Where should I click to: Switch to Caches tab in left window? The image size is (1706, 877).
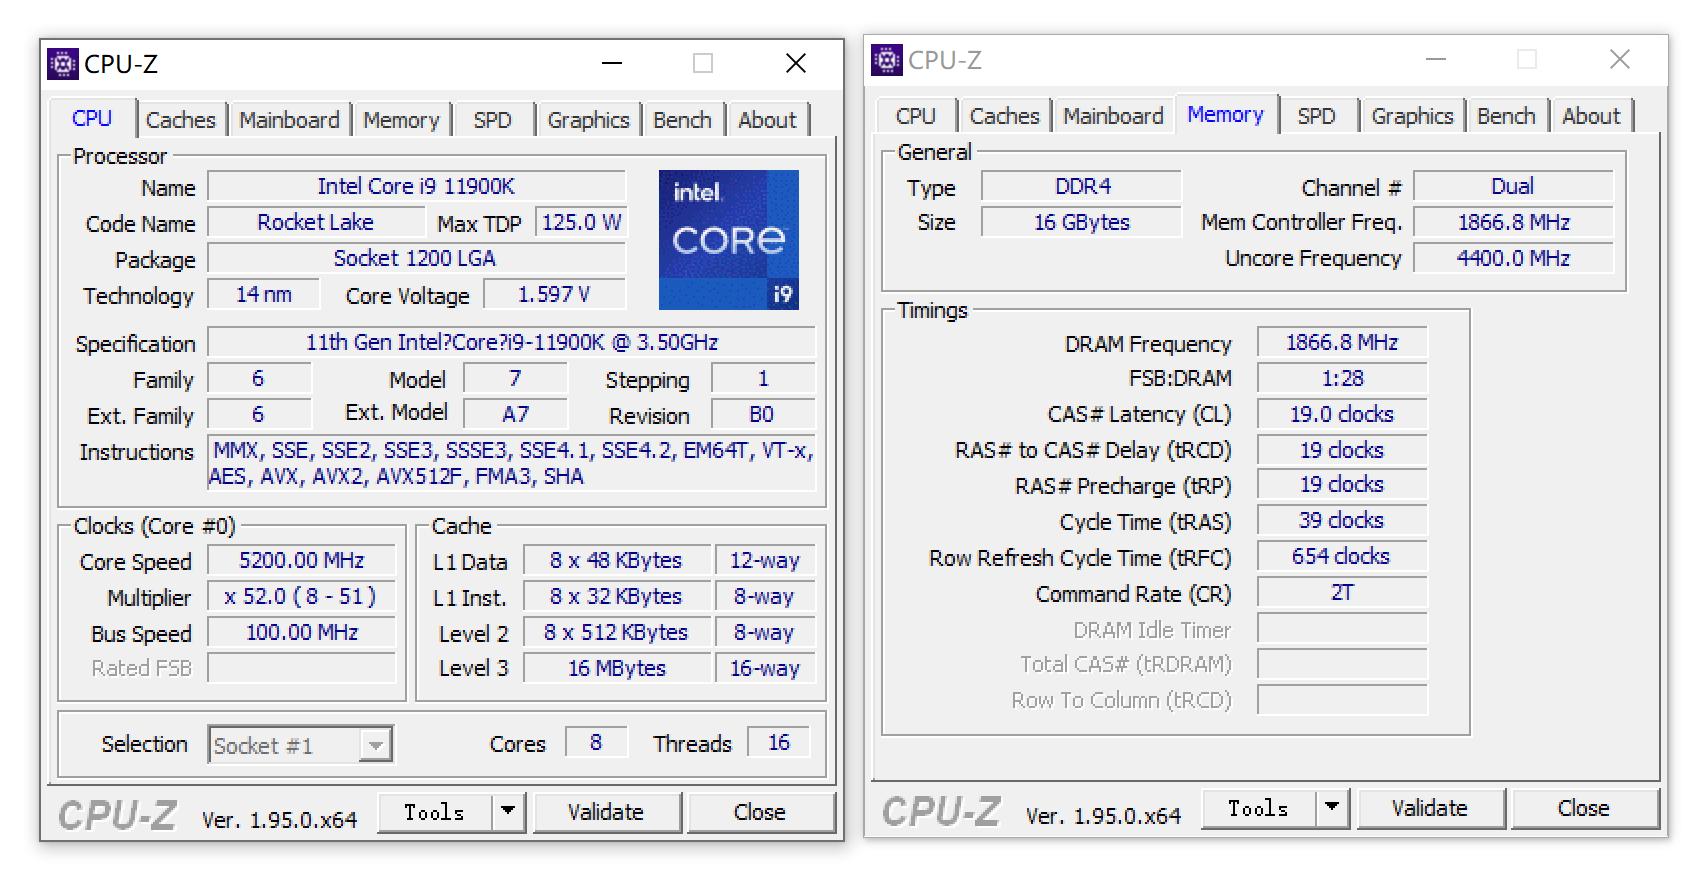(x=180, y=120)
